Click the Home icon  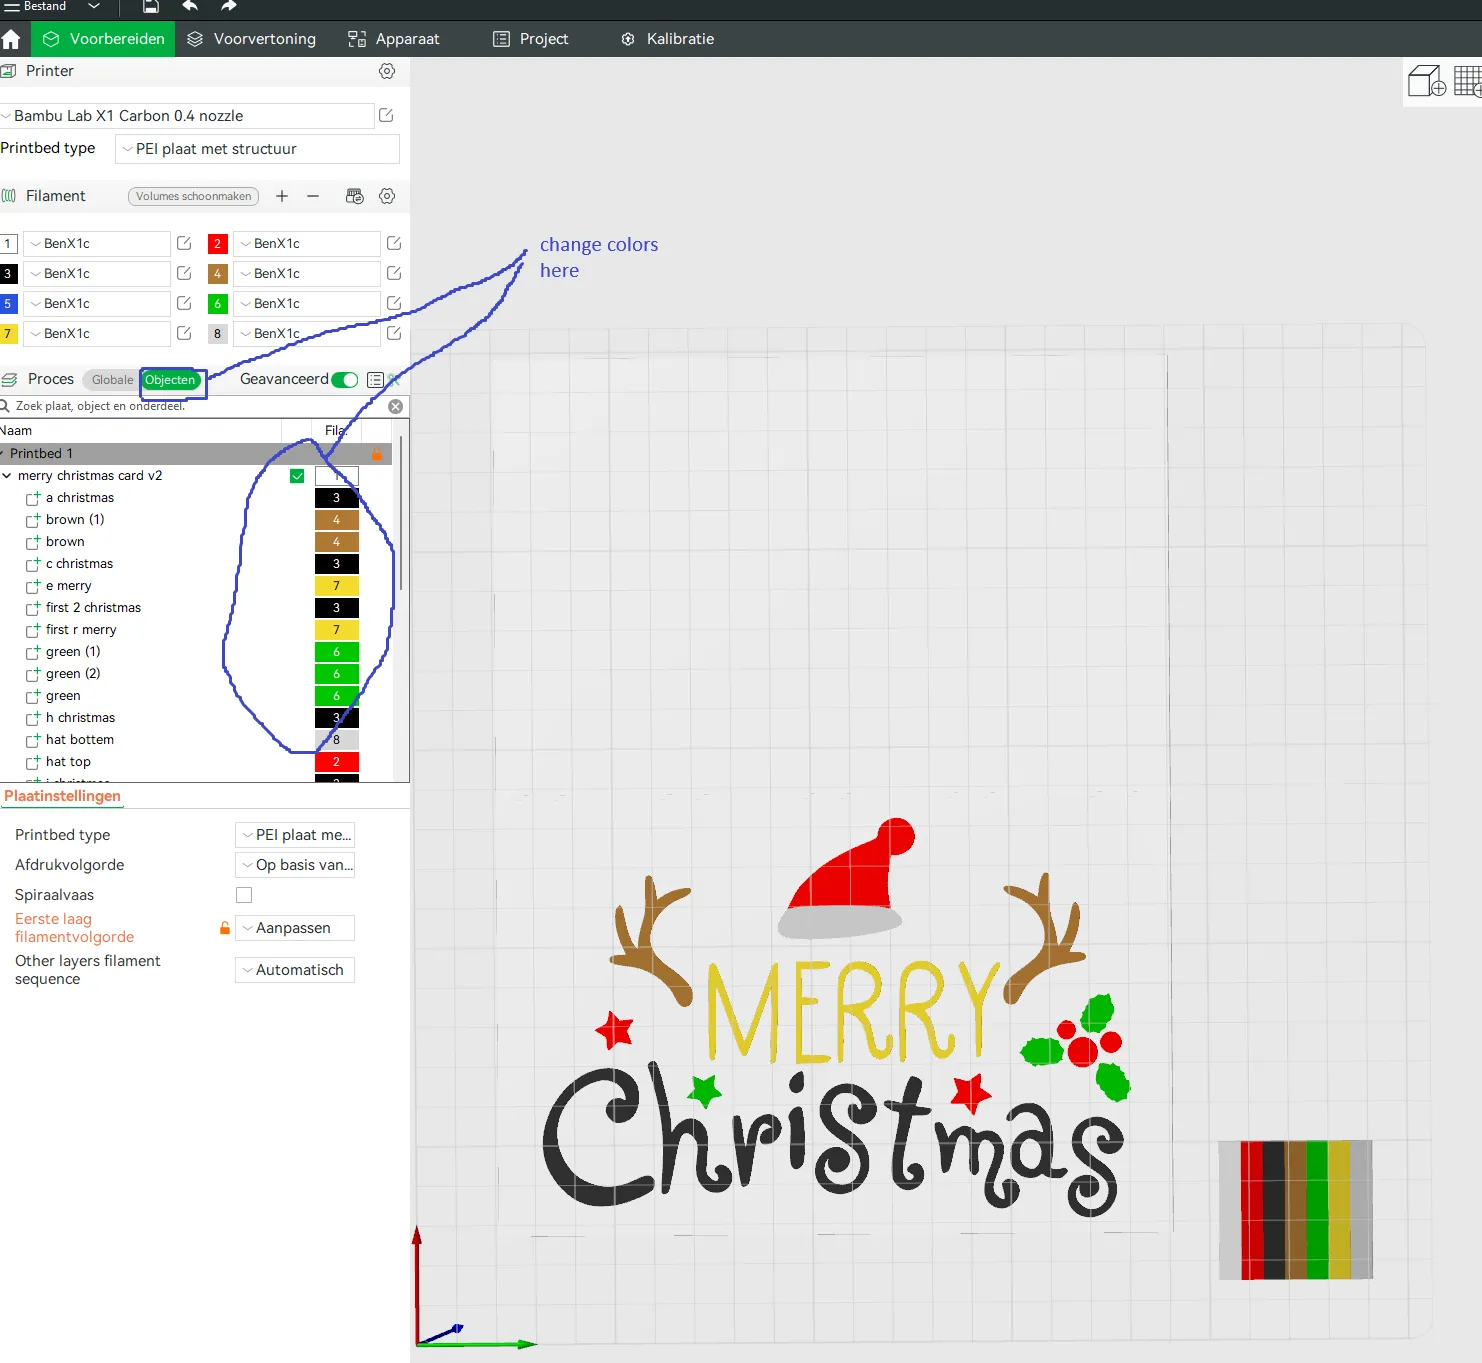[x=11, y=39]
